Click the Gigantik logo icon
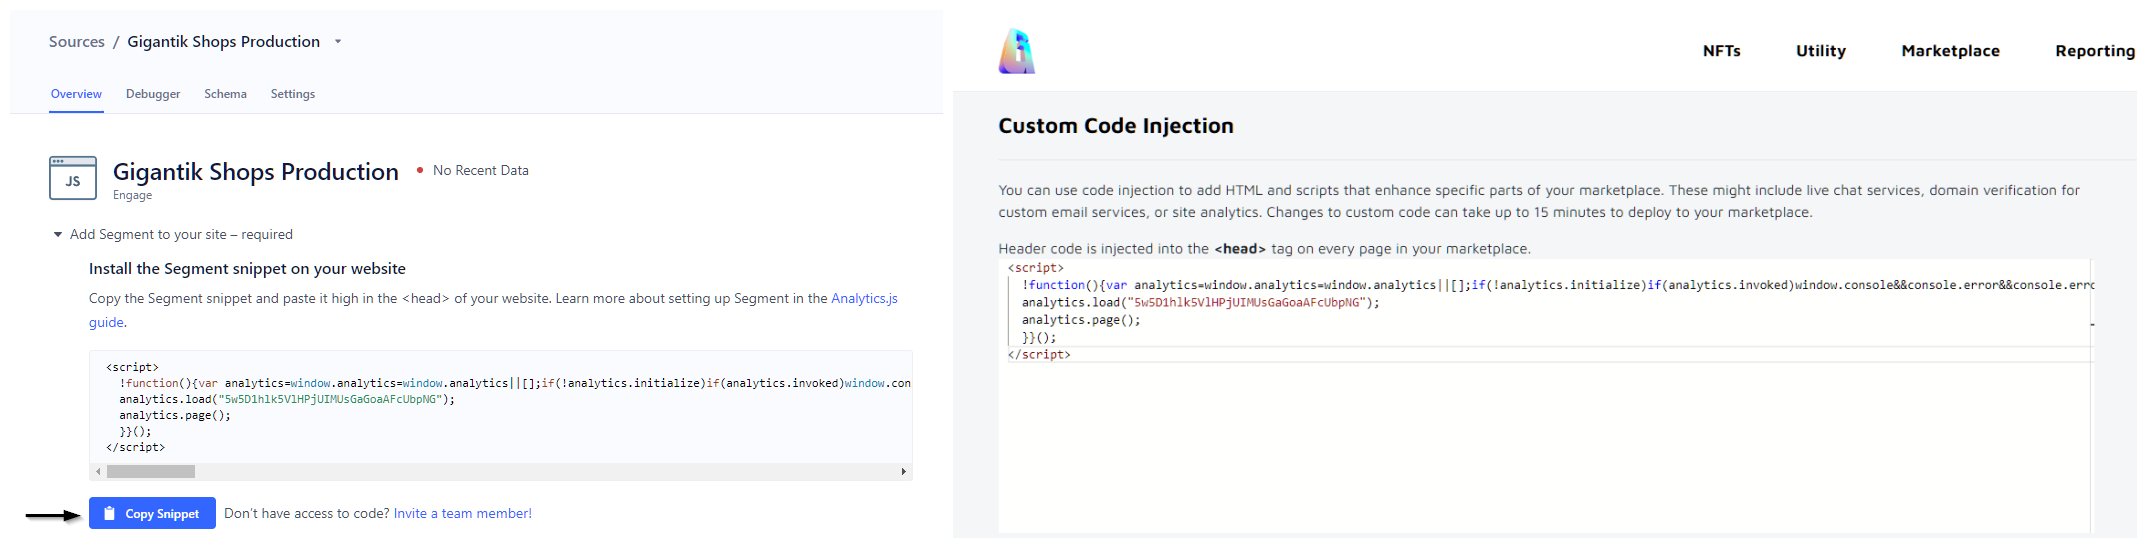The width and height of the screenshot is (2148, 548). coord(1017,51)
